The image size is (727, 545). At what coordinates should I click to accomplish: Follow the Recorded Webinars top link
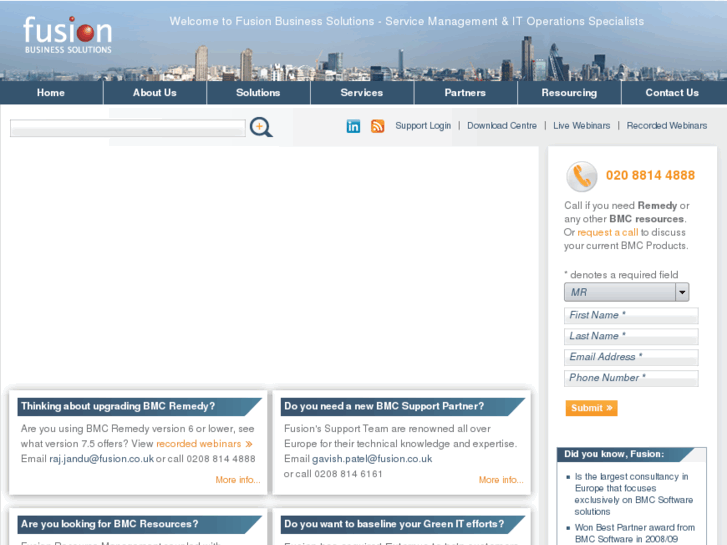click(x=667, y=126)
